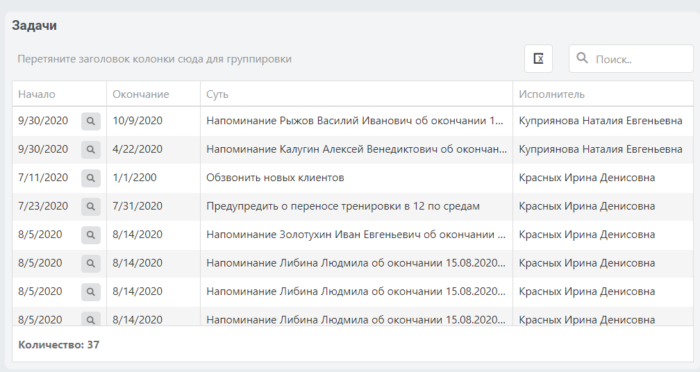The image size is (700, 372).
Task: Open details icon for Рыжов Василий Иванович row
Action: click(x=91, y=121)
